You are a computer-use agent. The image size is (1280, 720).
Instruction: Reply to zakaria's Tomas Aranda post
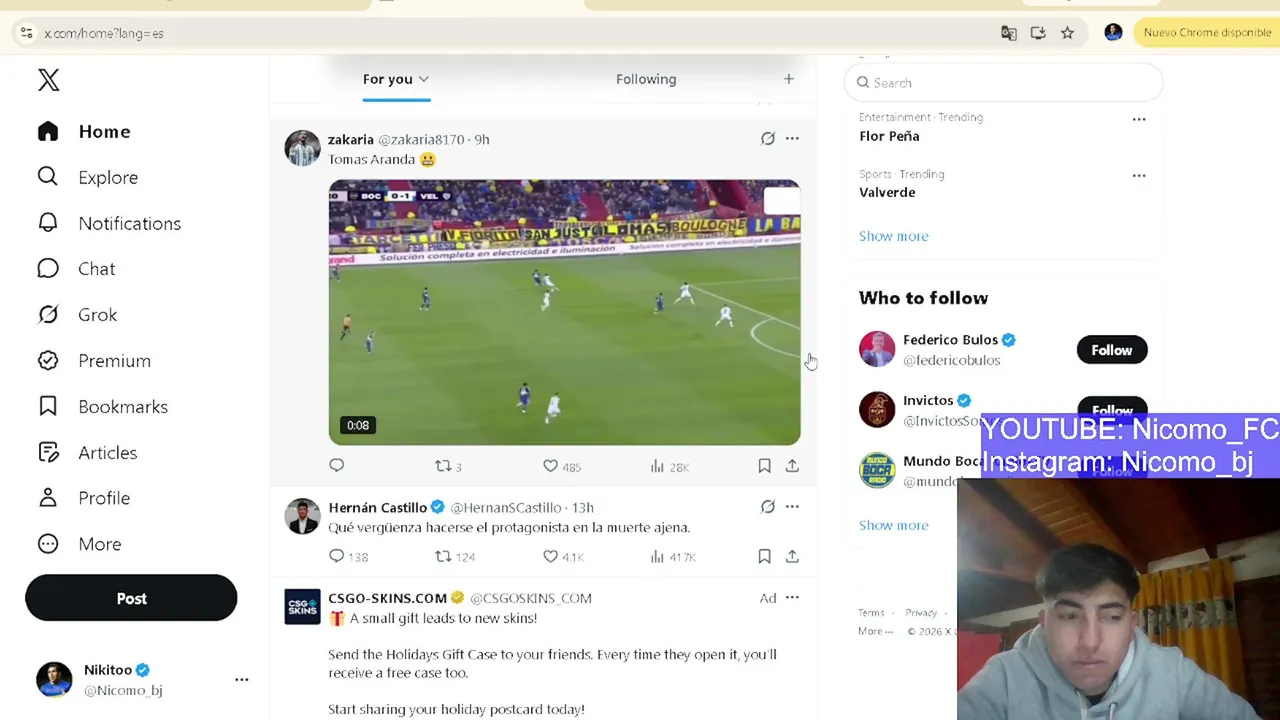tap(336, 466)
